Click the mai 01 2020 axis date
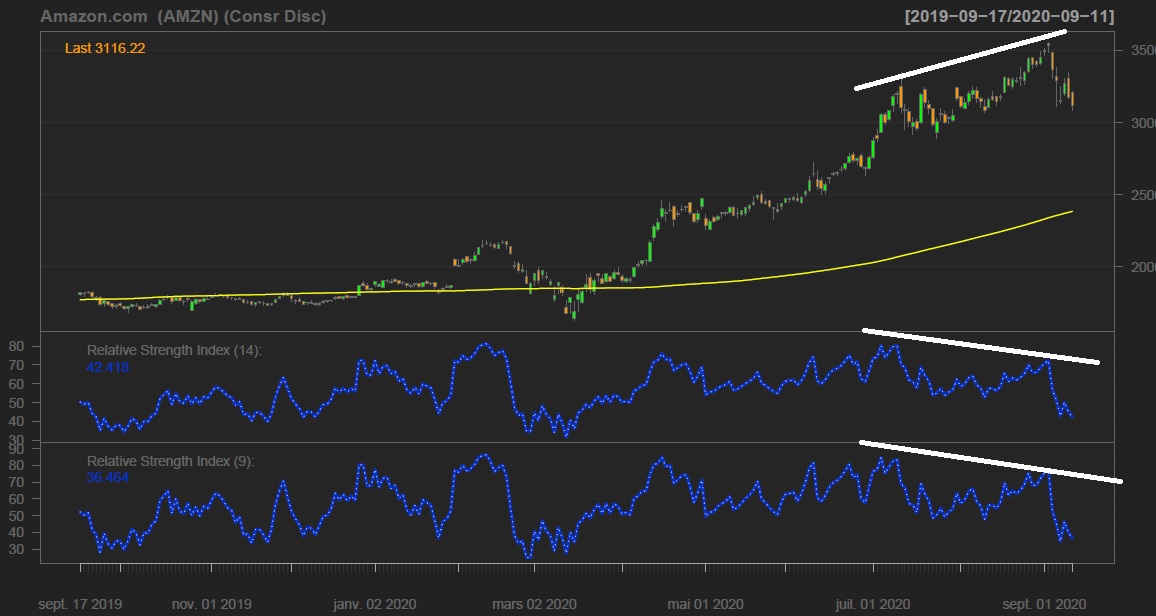The height and width of the screenshot is (616, 1156). click(x=706, y=604)
